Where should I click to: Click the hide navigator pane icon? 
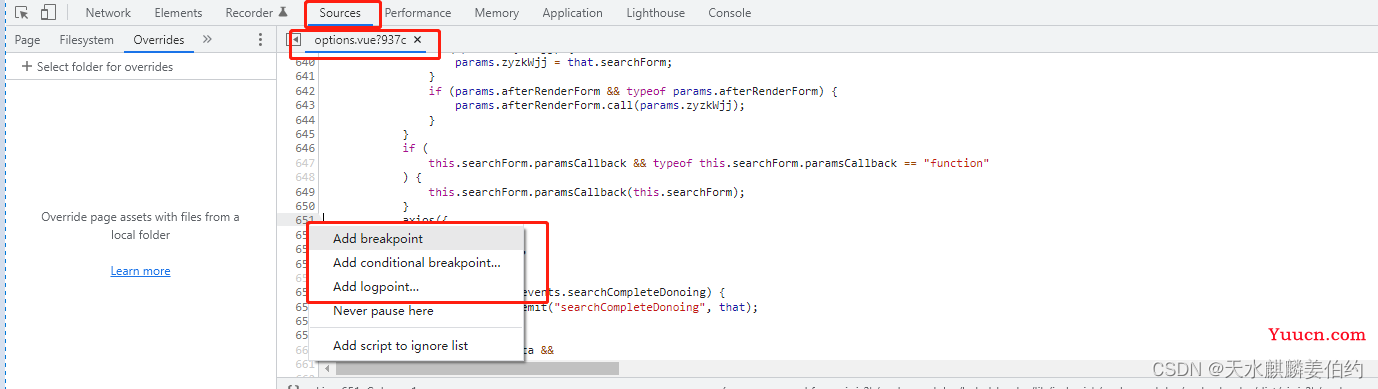[x=294, y=40]
